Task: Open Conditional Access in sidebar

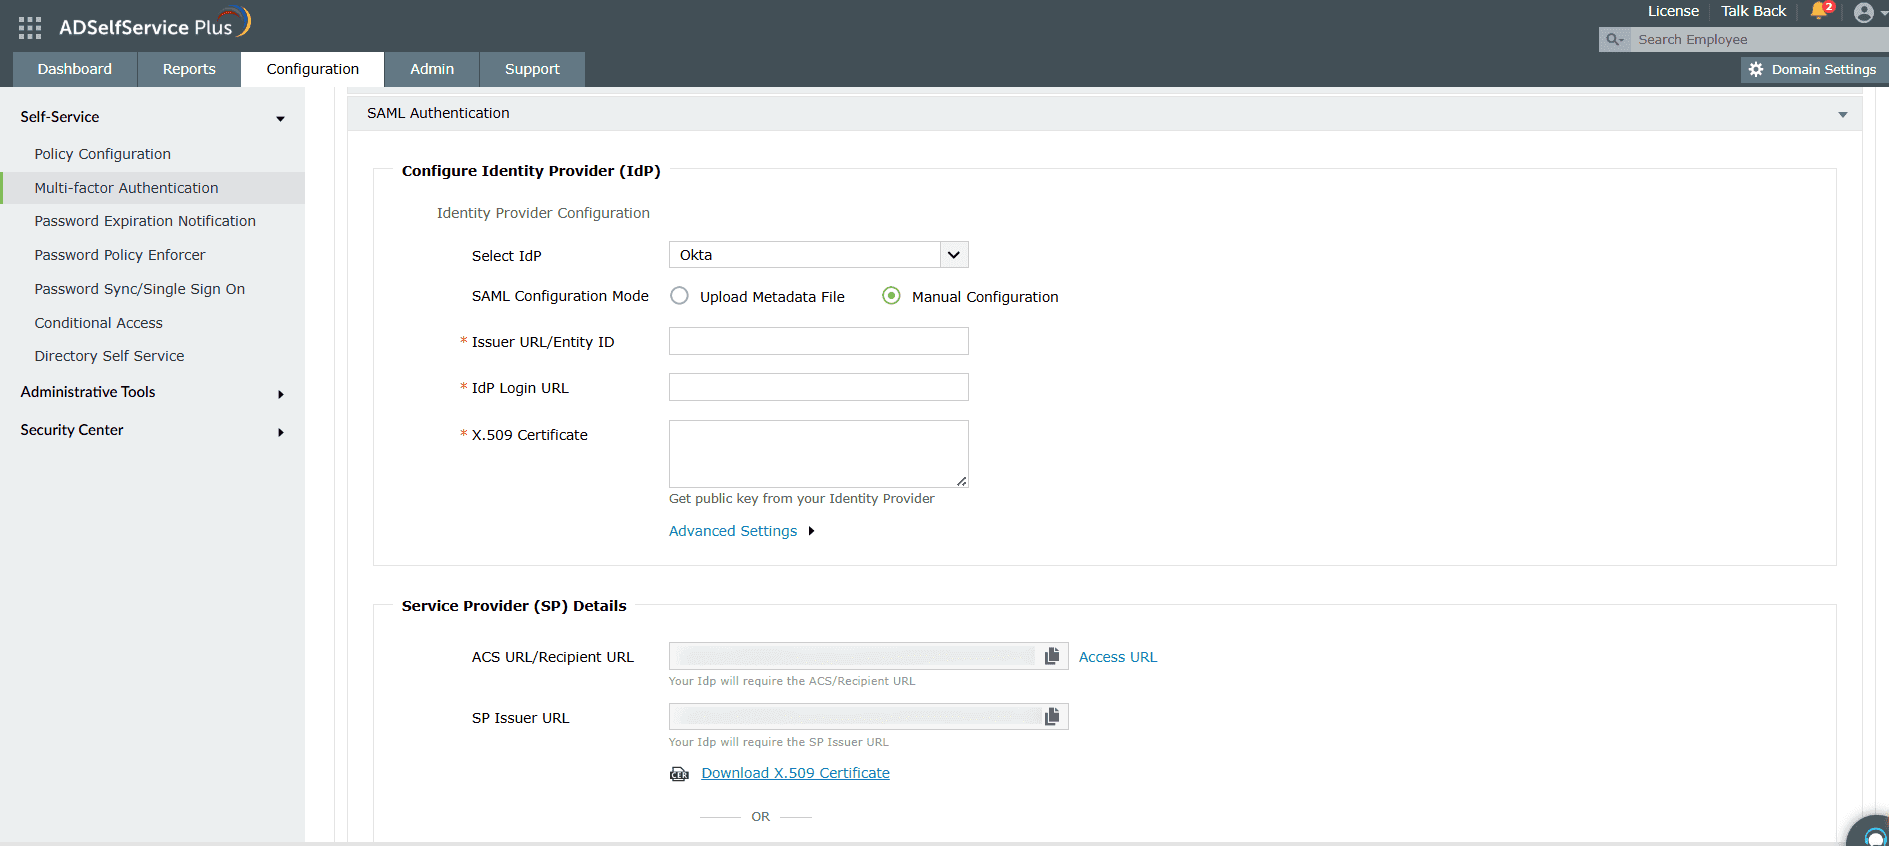Action: point(99,323)
